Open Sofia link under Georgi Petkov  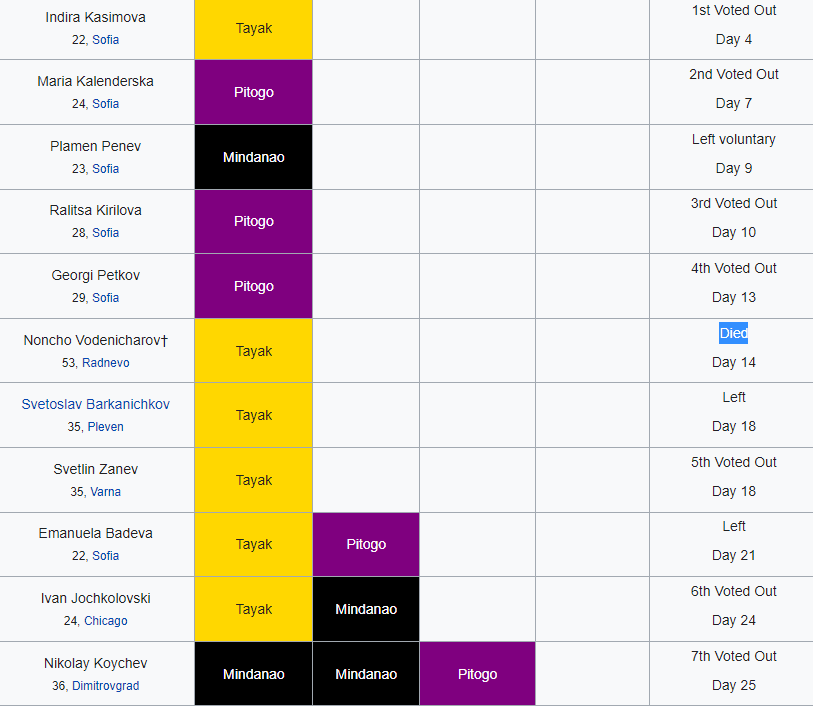[x=105, y=298]
